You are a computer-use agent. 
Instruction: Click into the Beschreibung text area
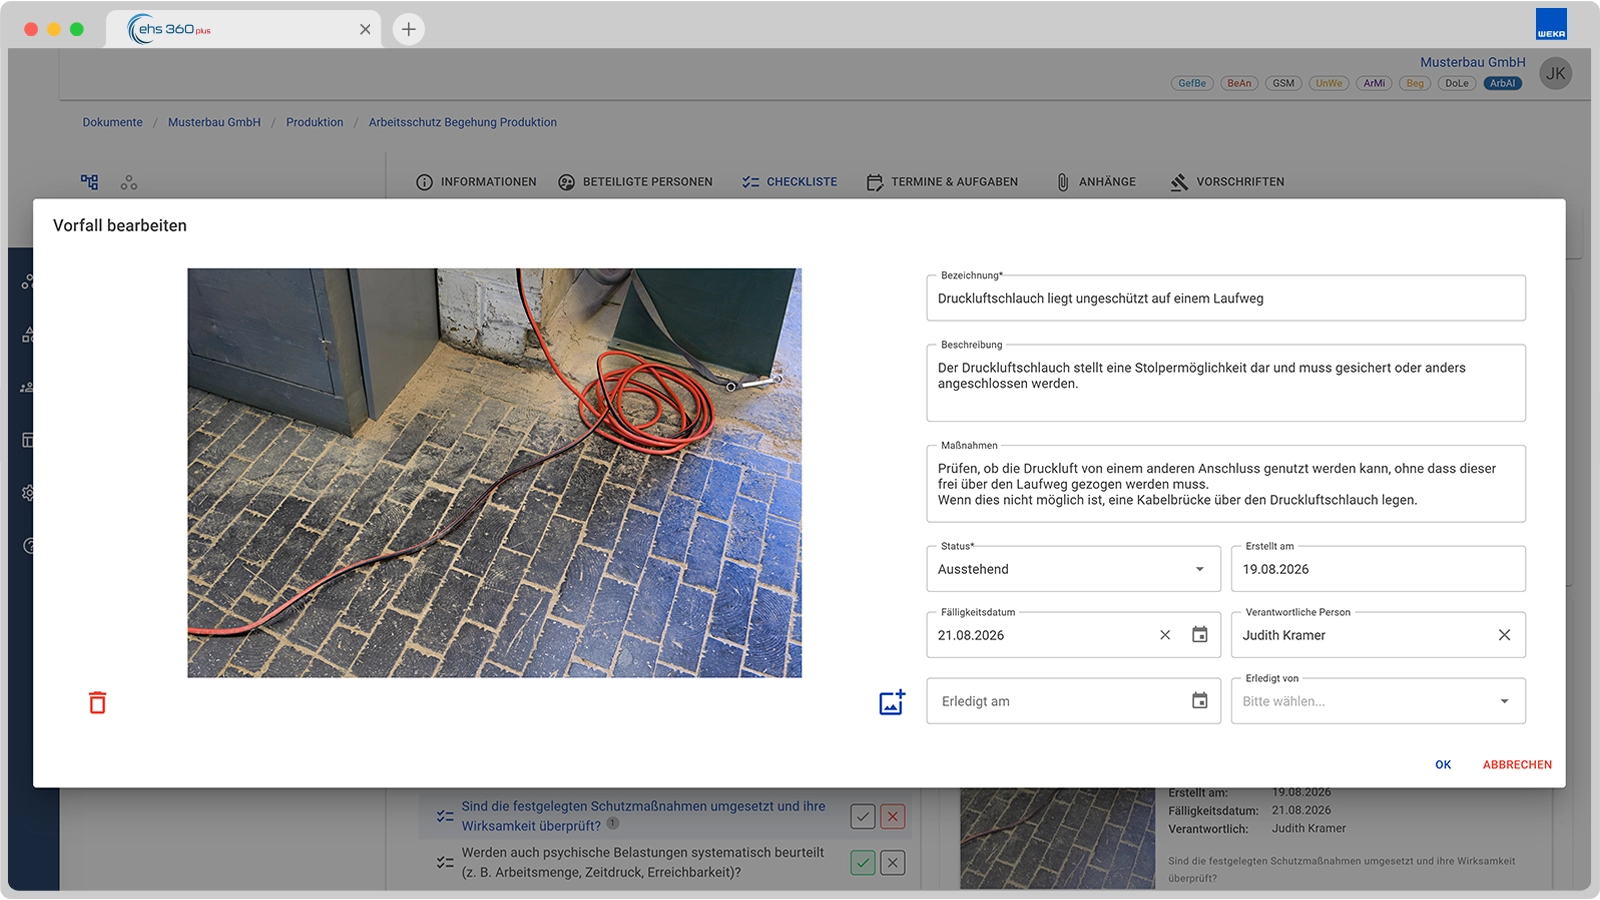[1226, 383]
